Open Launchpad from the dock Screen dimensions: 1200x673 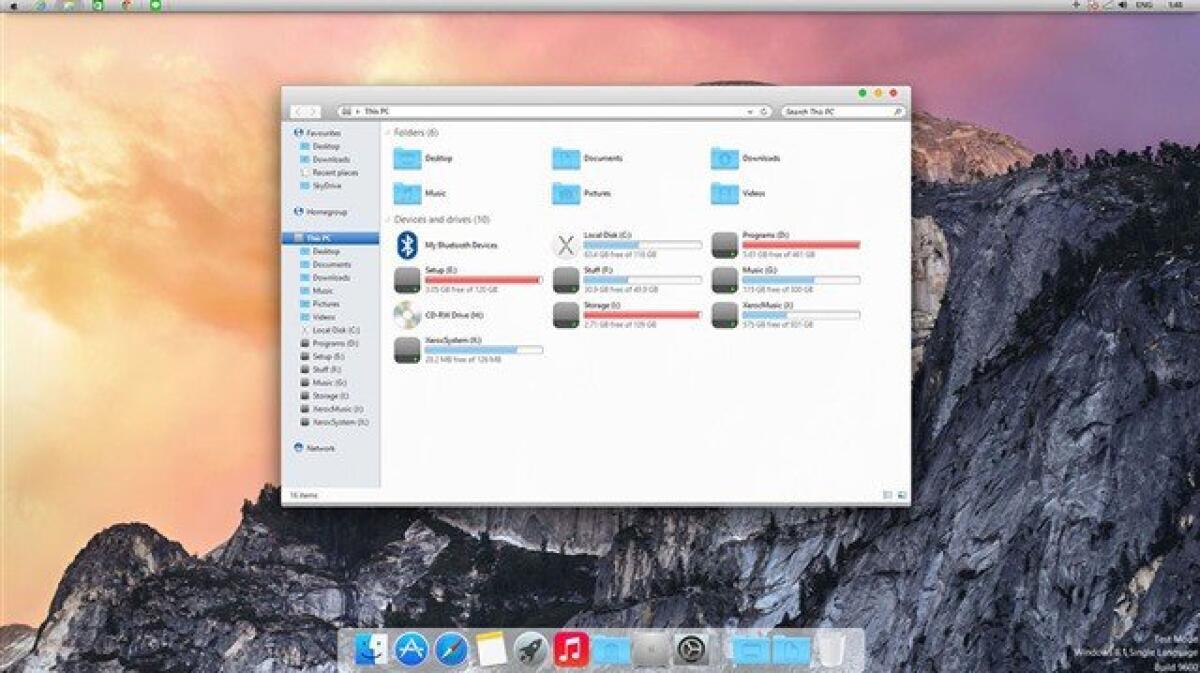click(x=528, y=650)
